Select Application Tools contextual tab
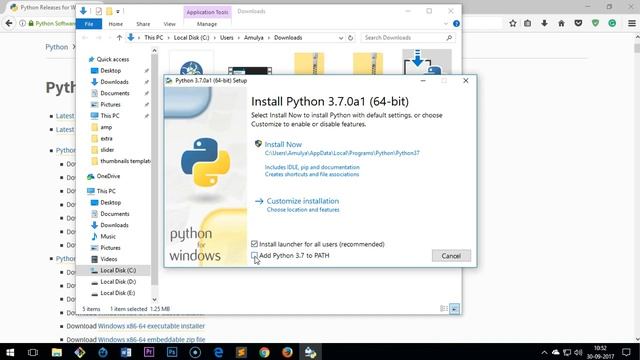Viewport: 640px width, 360px height. (x=207, y=12)
